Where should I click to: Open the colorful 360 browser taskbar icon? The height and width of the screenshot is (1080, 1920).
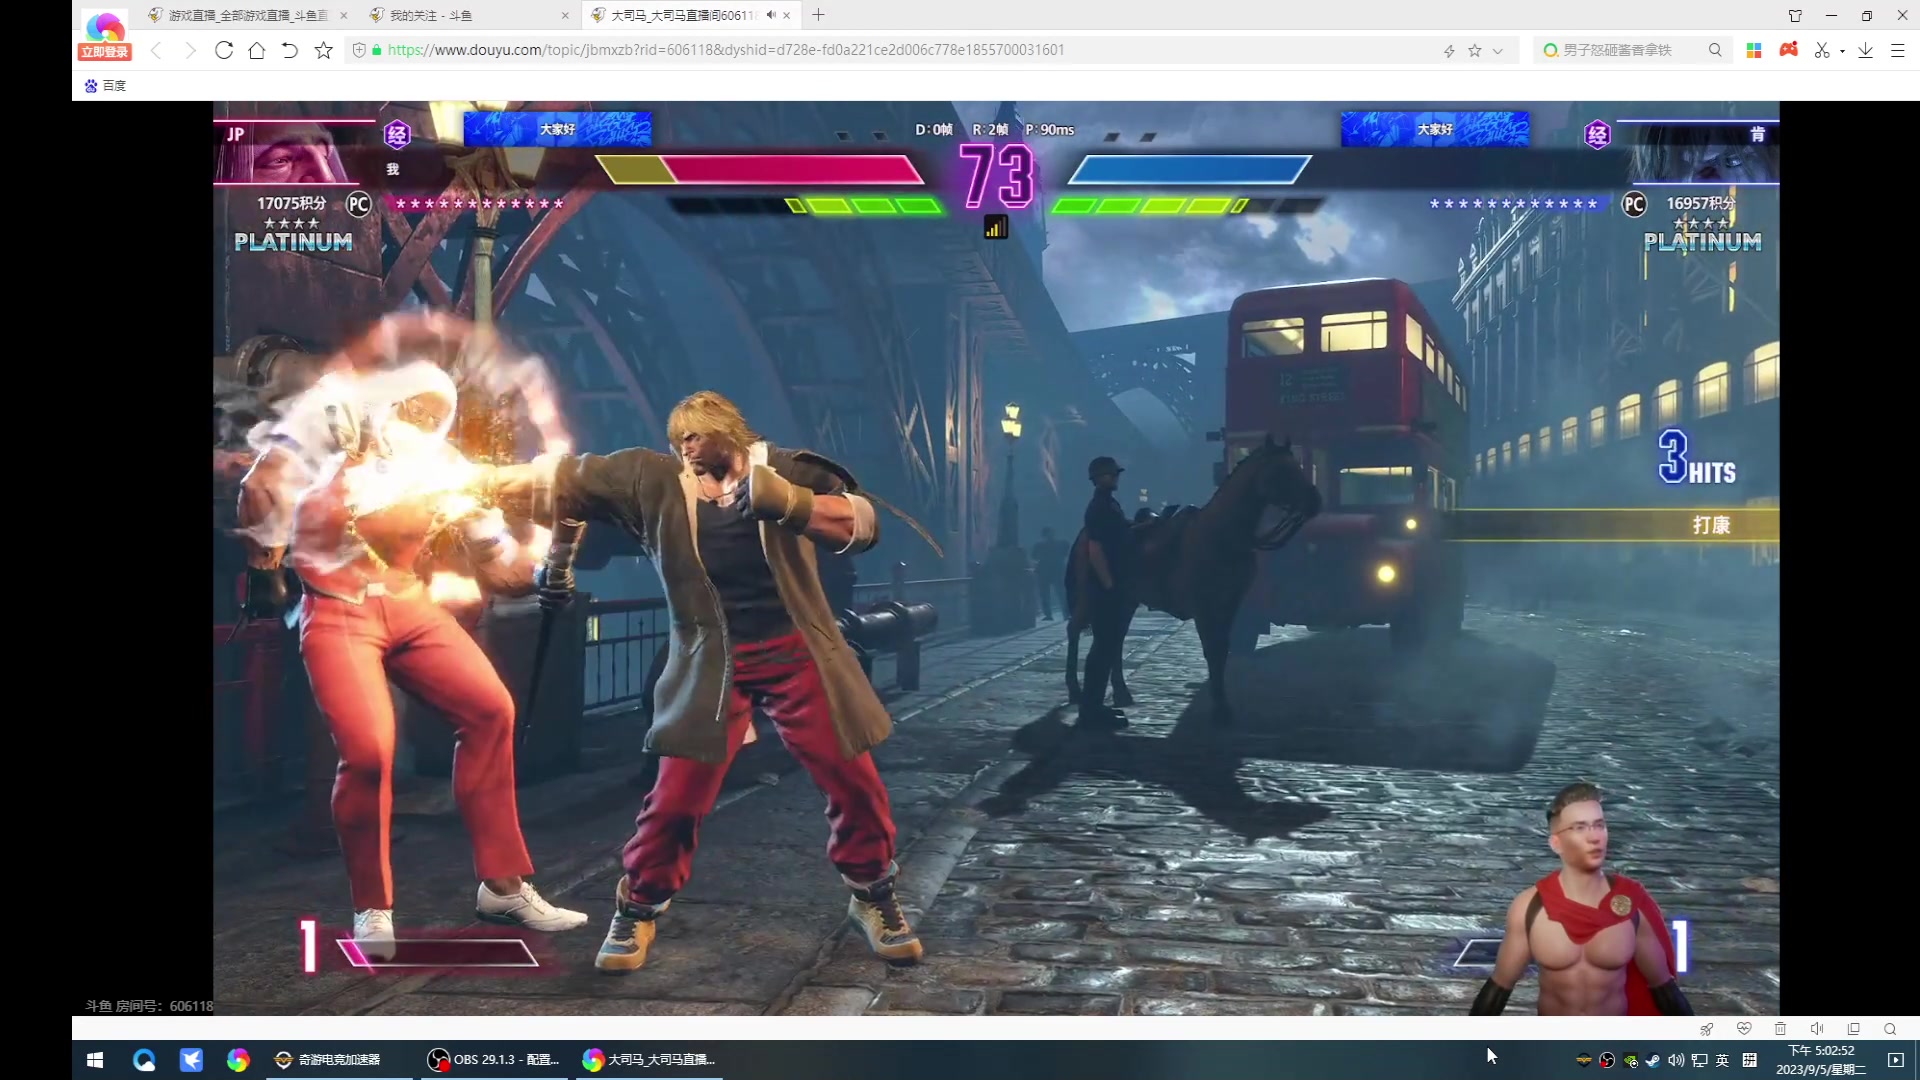[x=238, y=1060]
